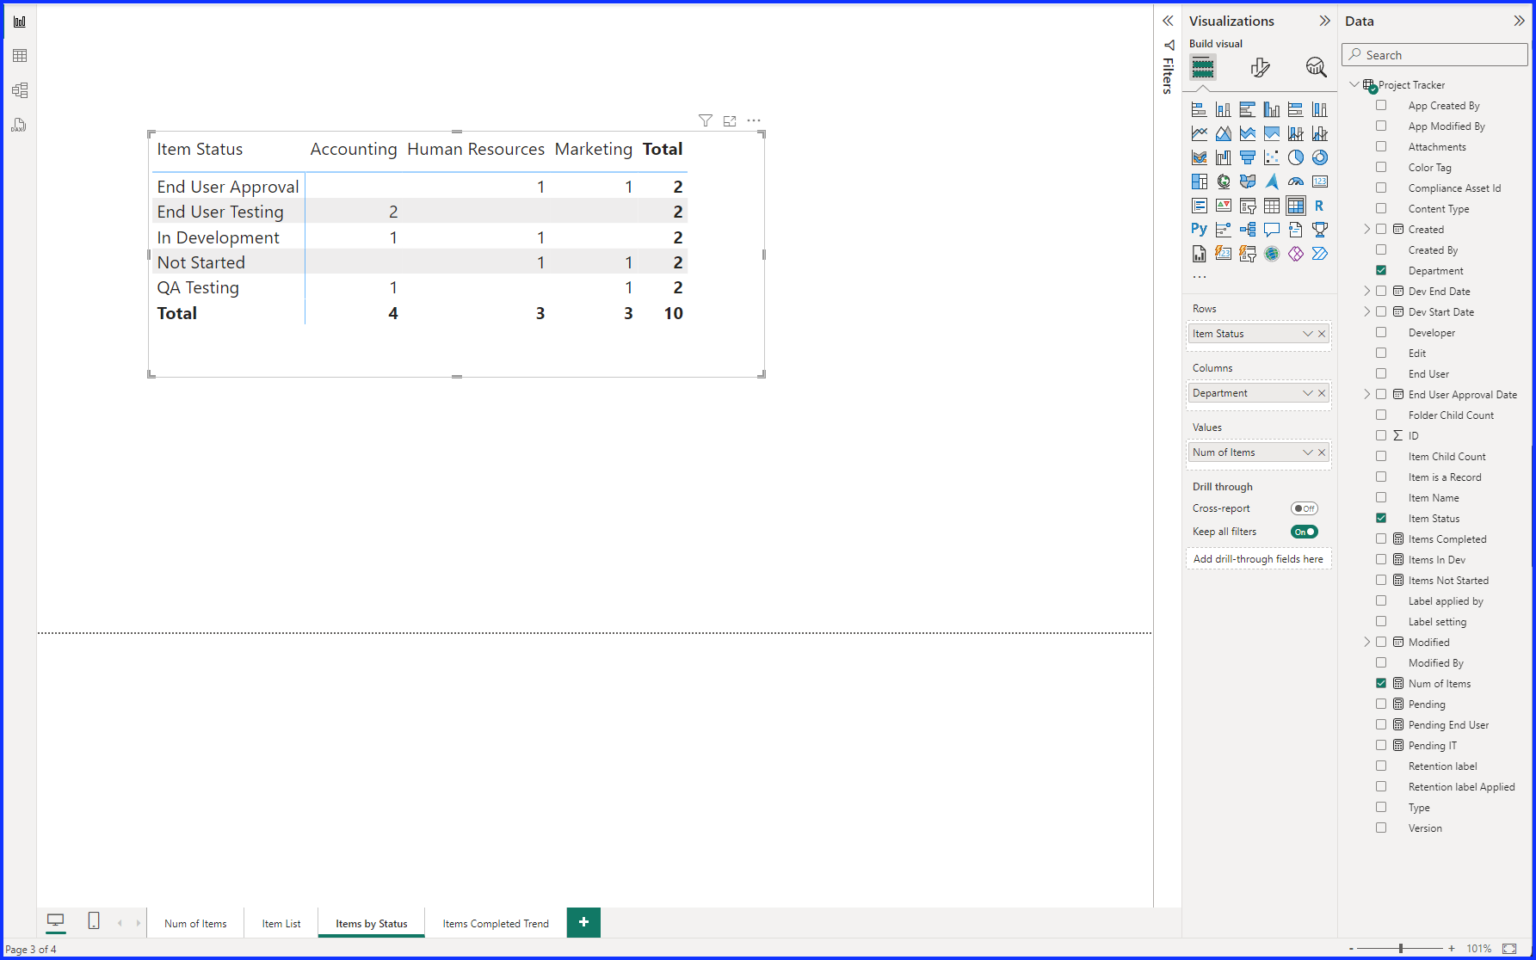
Task: Select the R script visual icon
Action: (x=1320, y=205)
